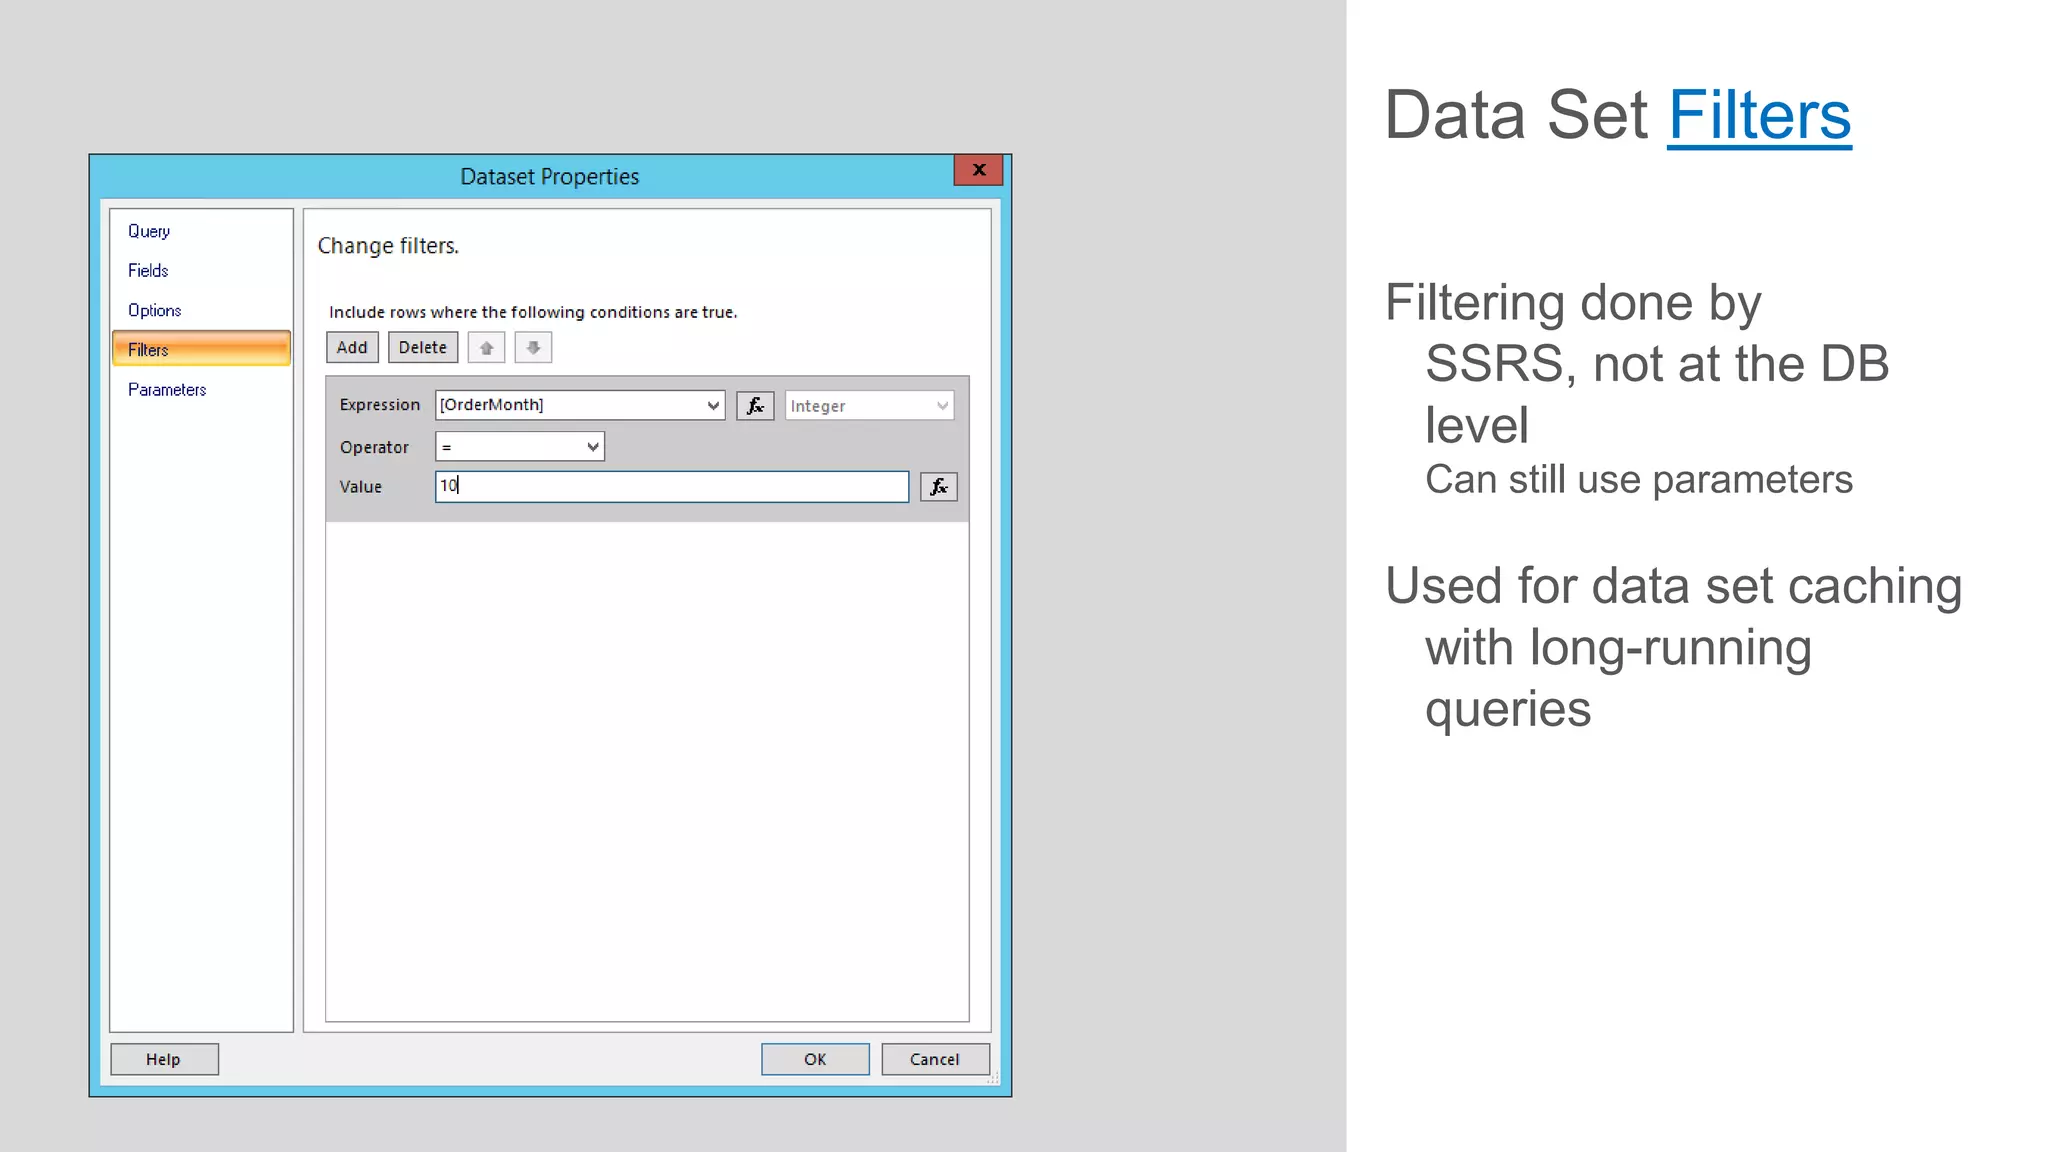2048x1152 pixels.
Task: Move filter down with the down arrow
Action: click(x=533, y=348)
